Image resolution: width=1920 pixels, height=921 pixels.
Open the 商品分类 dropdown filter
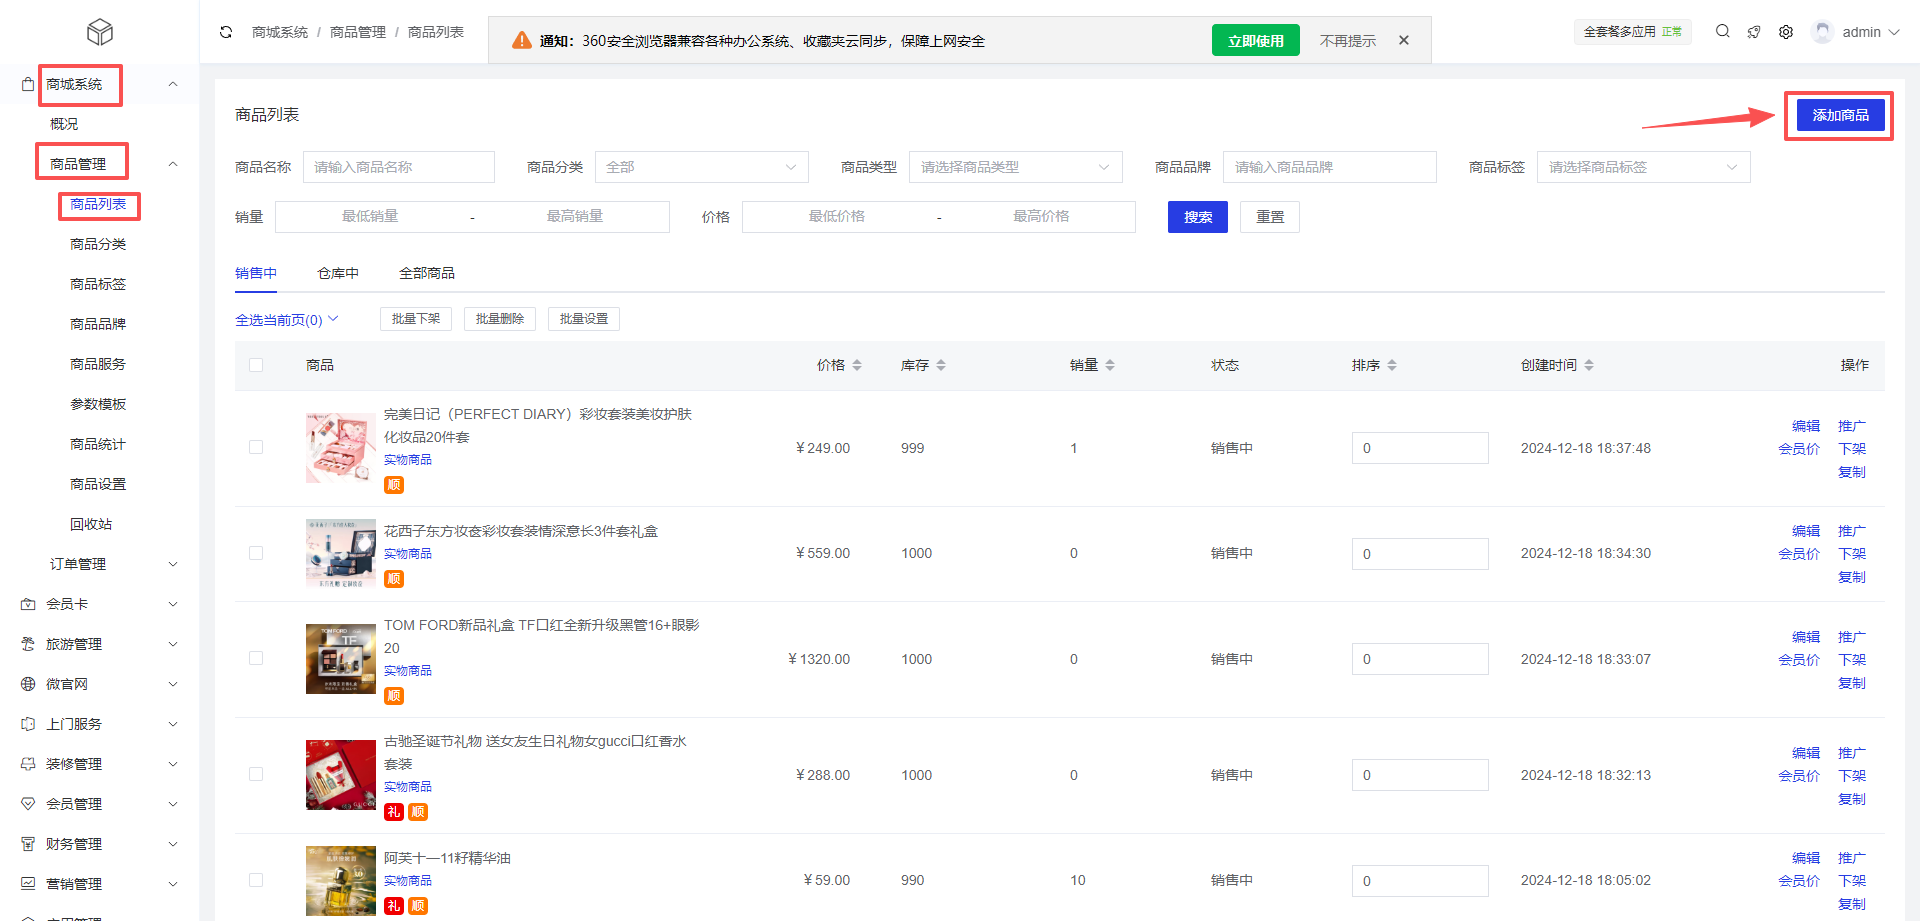click(701, 167)
